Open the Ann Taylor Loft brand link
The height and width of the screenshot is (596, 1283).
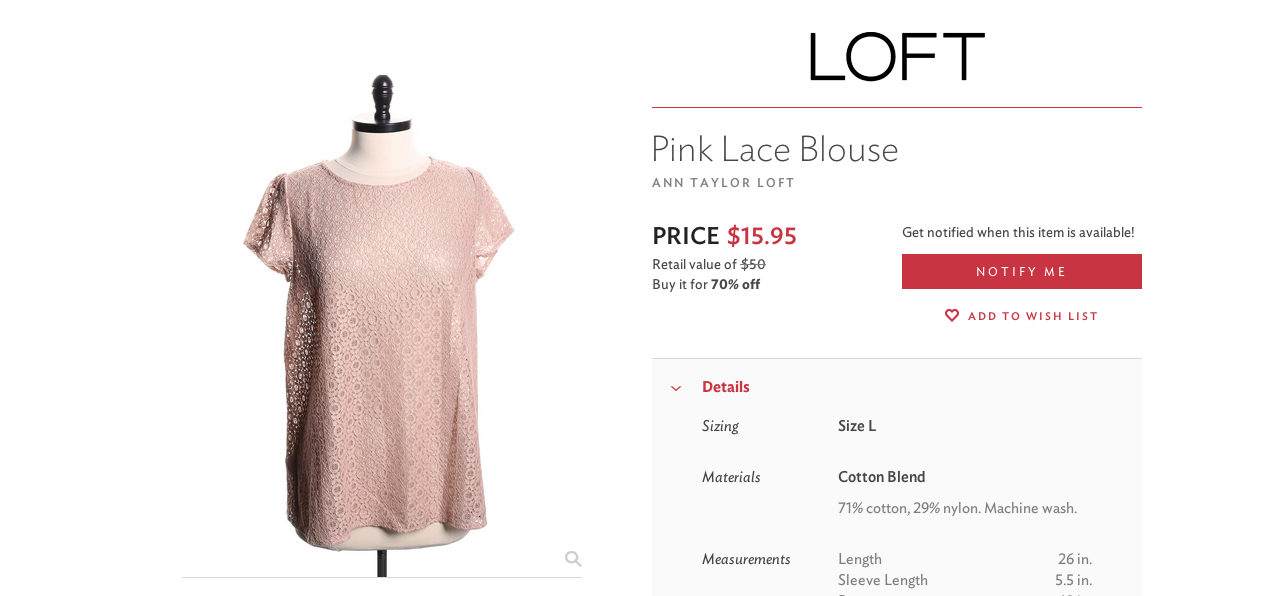(723, 183)
